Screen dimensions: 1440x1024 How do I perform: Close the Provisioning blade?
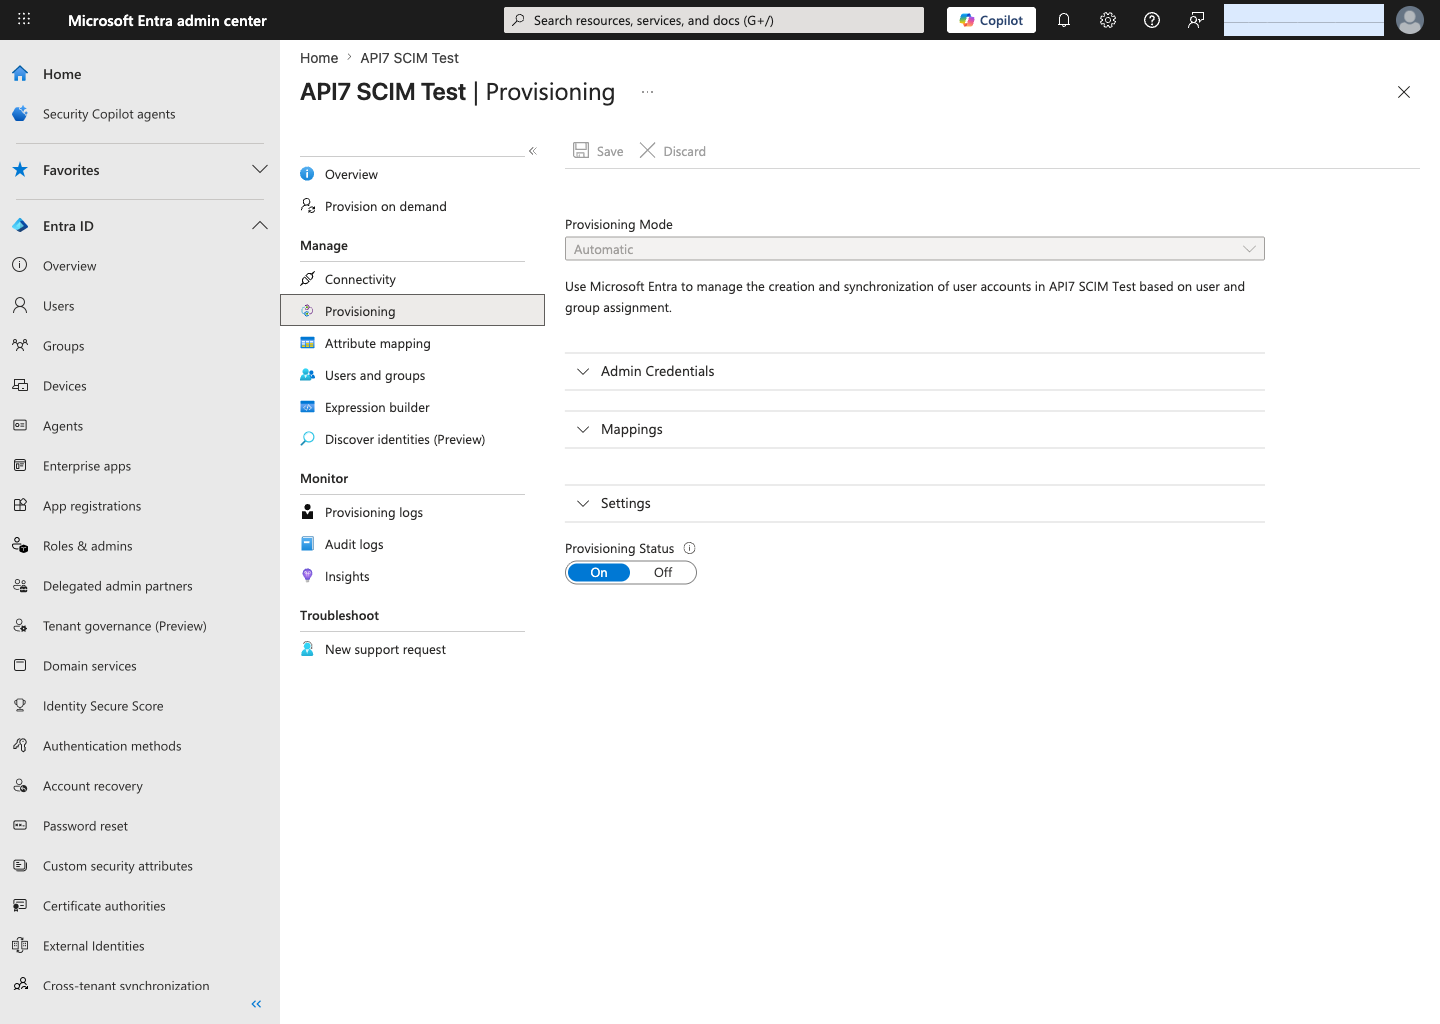1404,92
